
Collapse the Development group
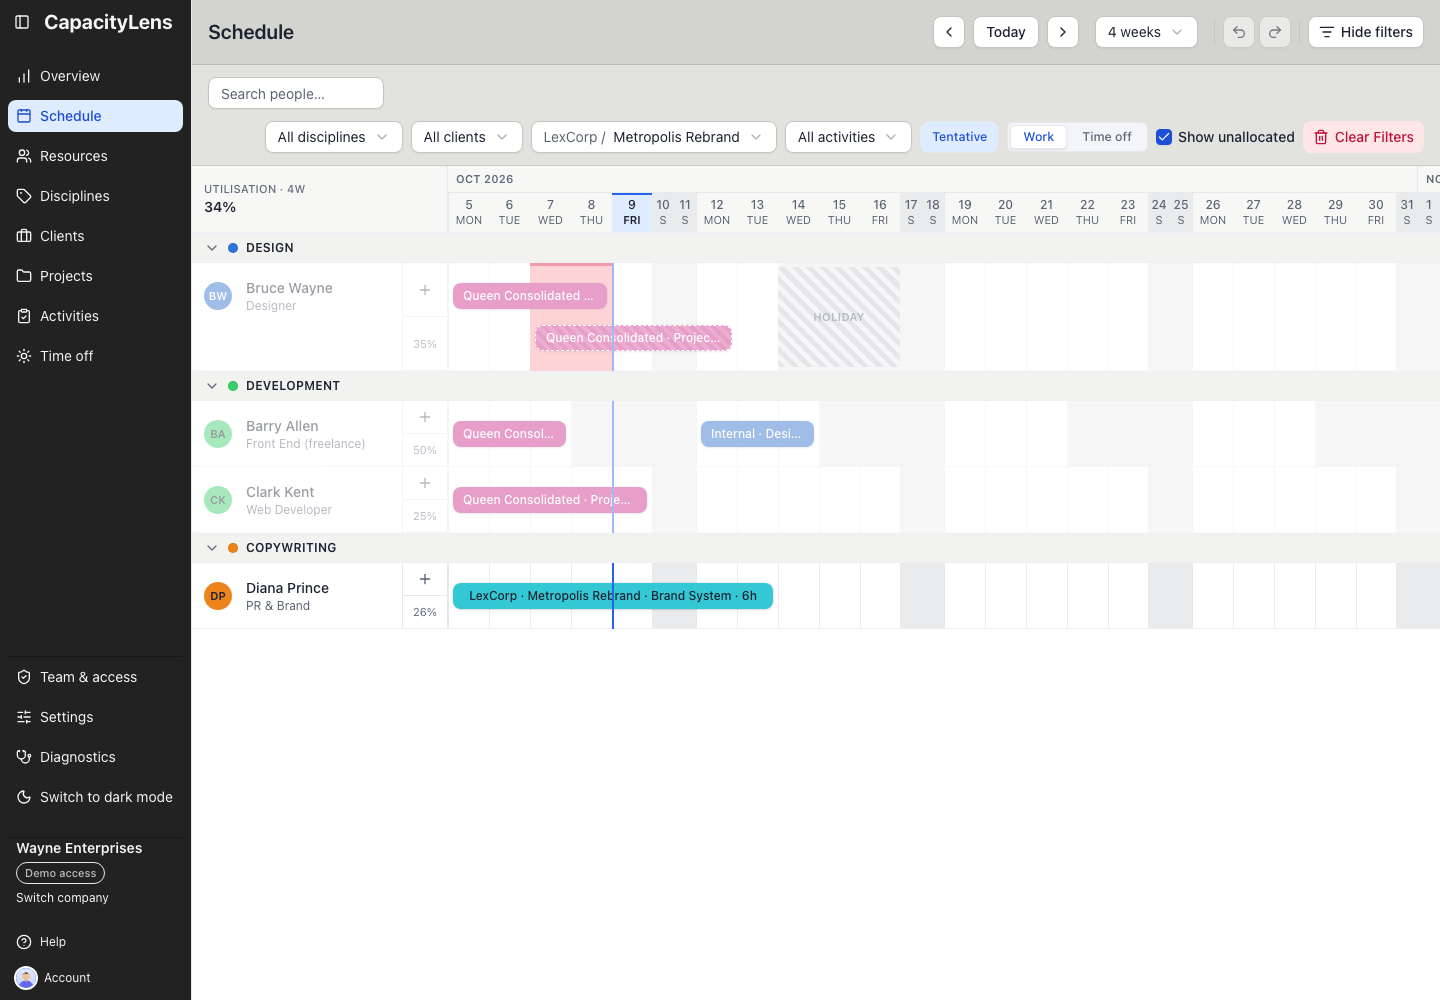(x=212, y=386)
